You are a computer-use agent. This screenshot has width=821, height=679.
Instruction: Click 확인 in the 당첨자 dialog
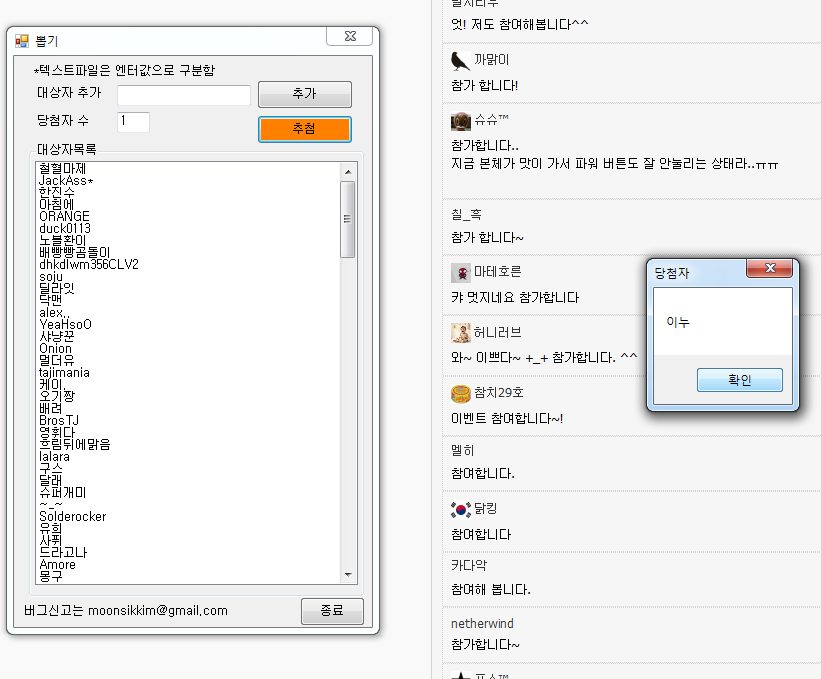[739, 380]
